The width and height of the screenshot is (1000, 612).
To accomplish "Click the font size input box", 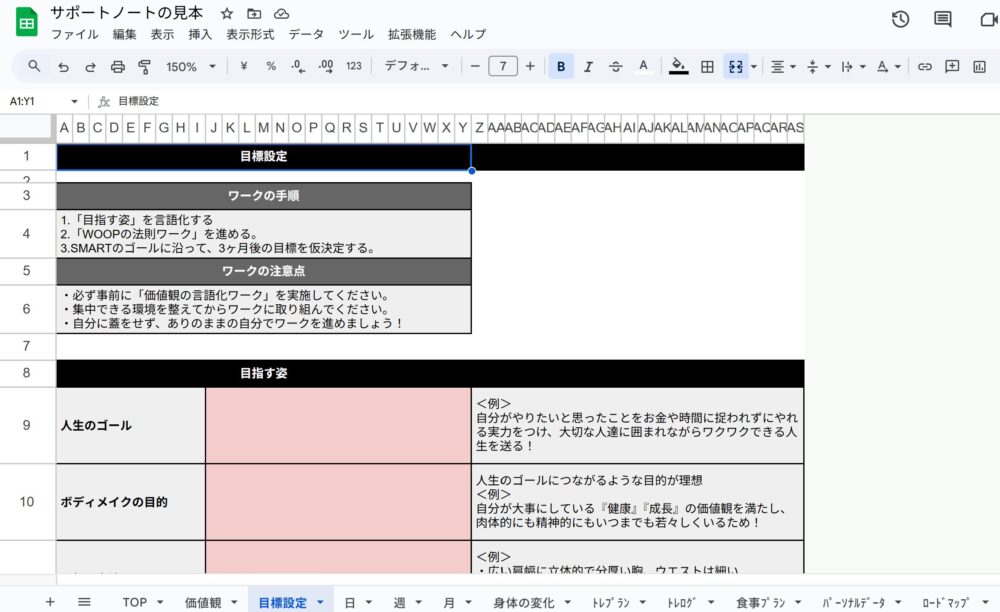I will 503,66.
